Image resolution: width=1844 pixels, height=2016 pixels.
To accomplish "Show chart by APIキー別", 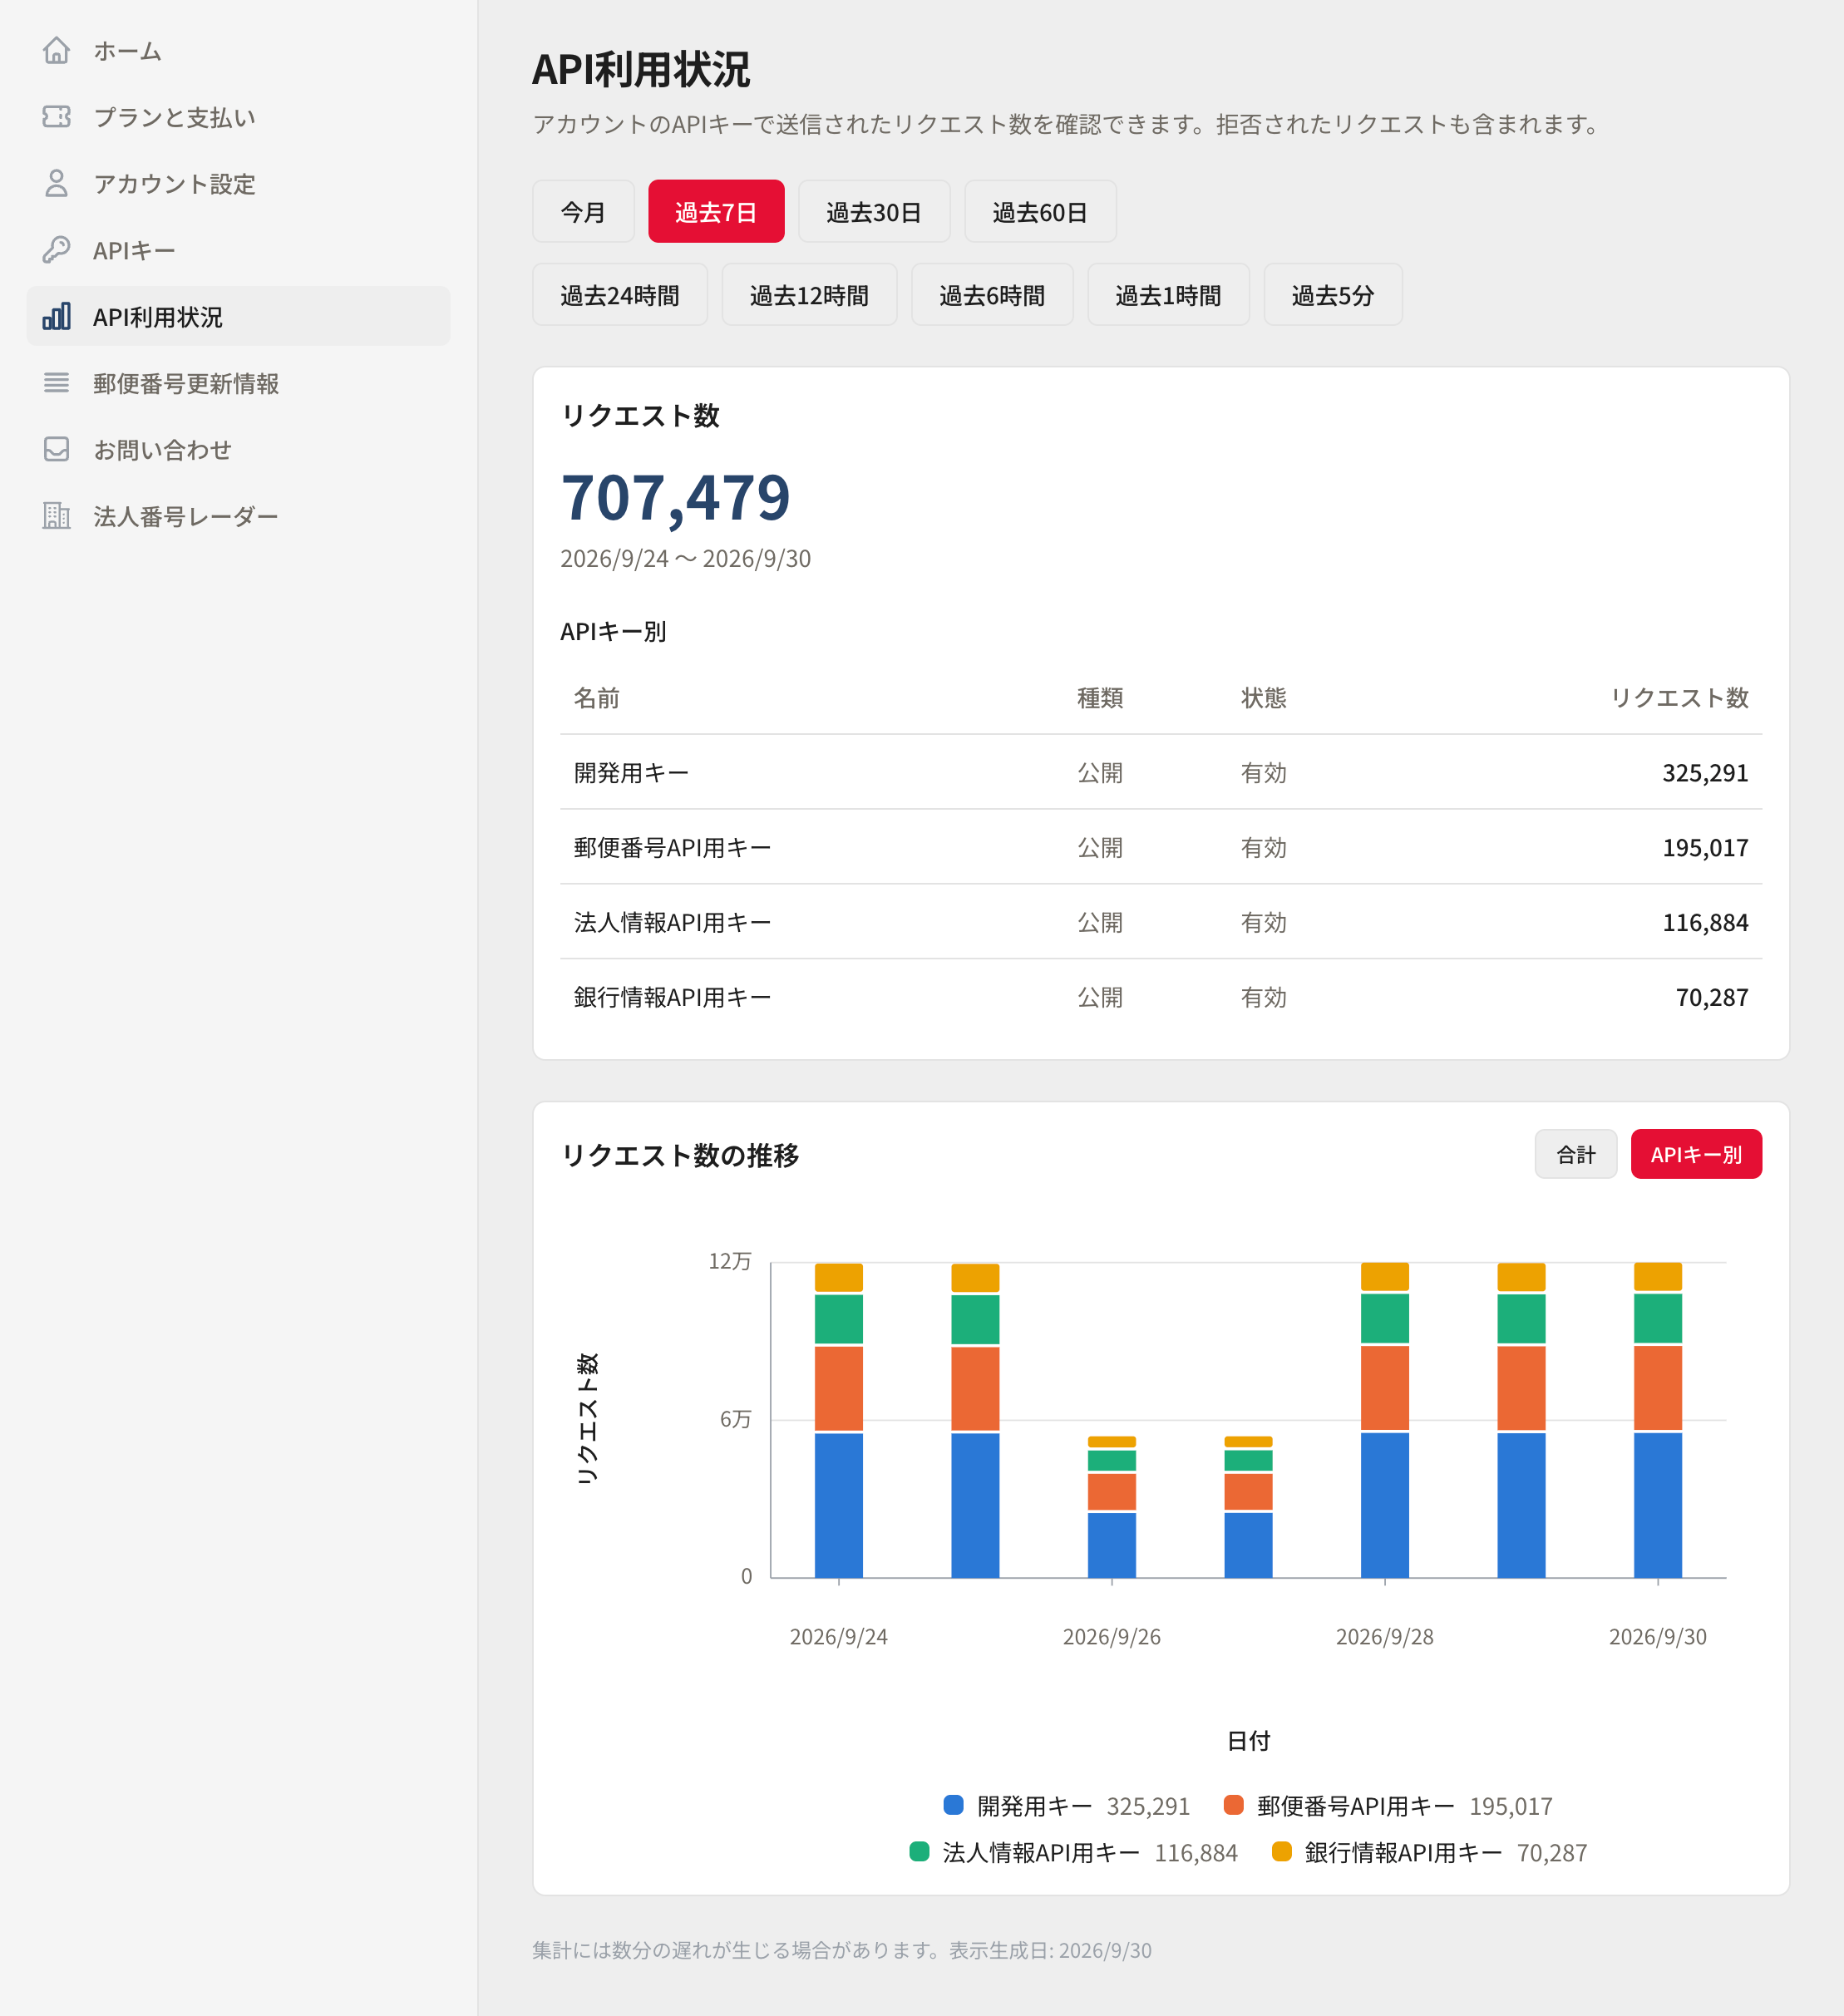I will coord(1696,1155).
